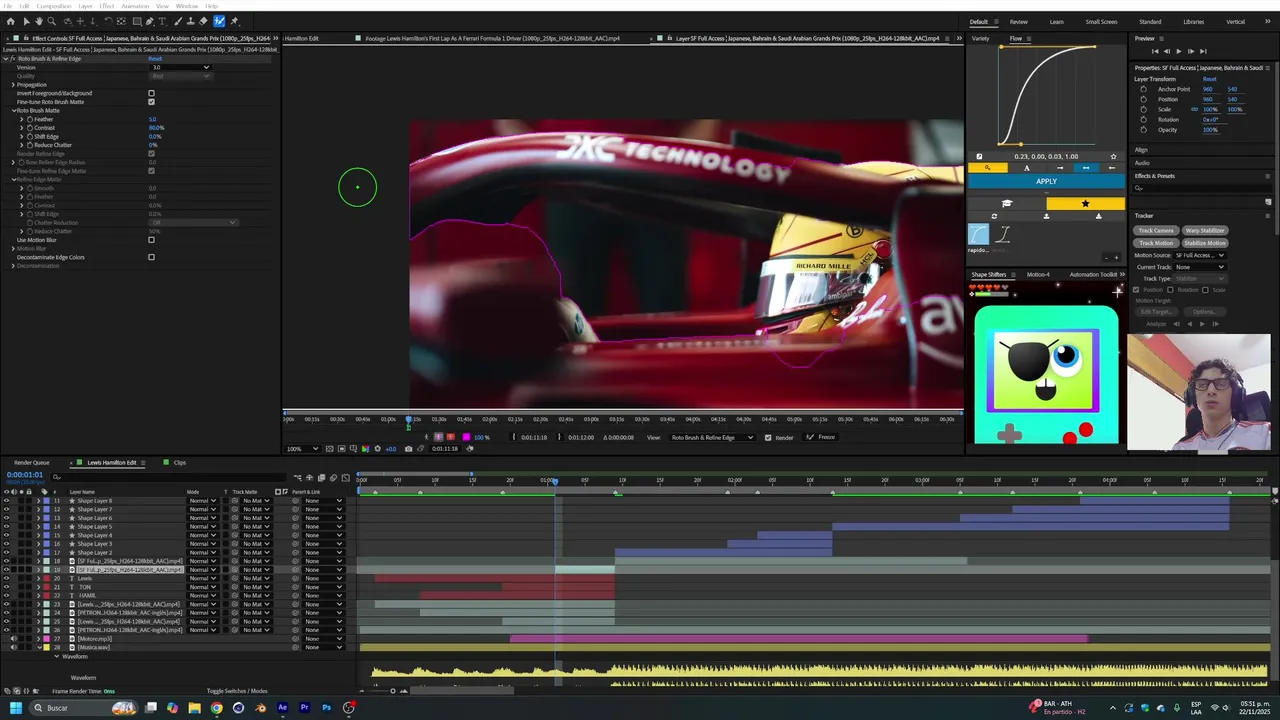
Task: Select the Puppet Pin tool
Action: coord(234,21)
